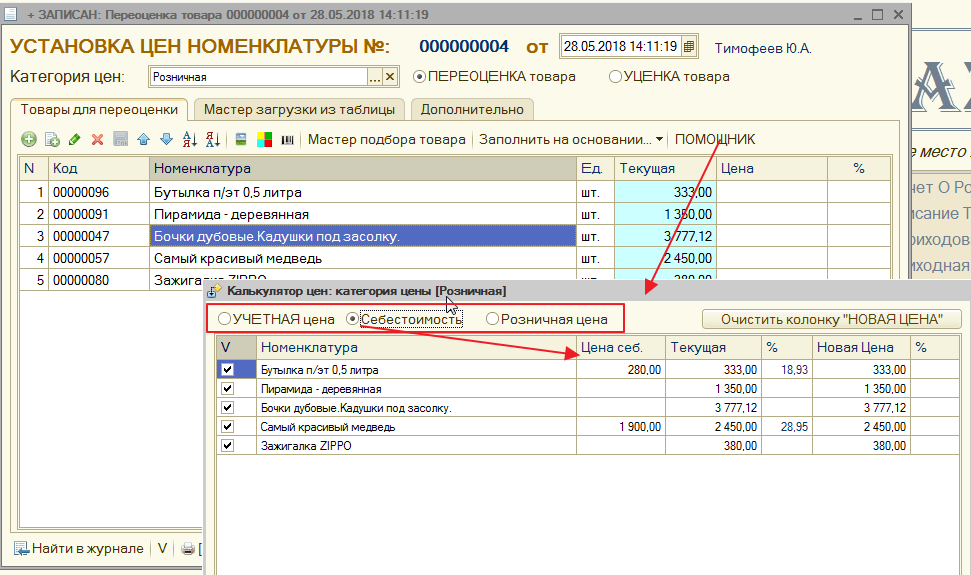Click the V button in bottom bar

tap(162, 548)
